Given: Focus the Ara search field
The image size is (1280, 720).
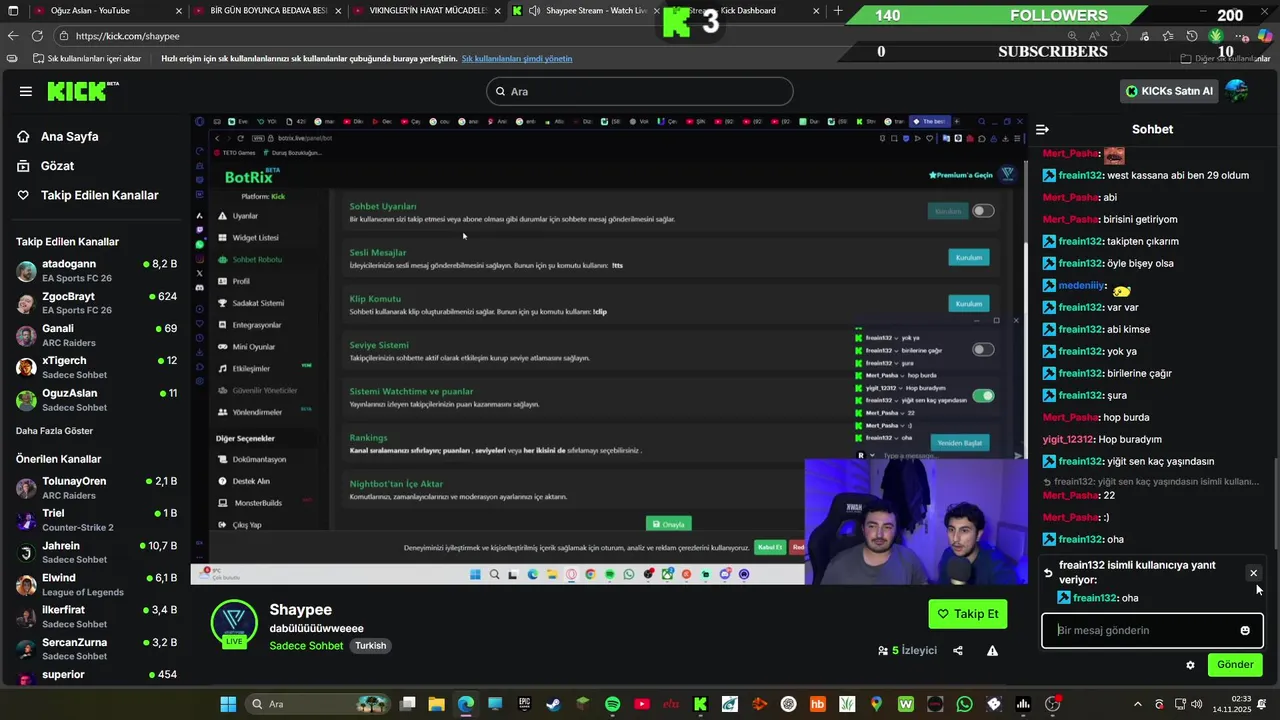Looking at the screenshot, I should pos(640,91).
